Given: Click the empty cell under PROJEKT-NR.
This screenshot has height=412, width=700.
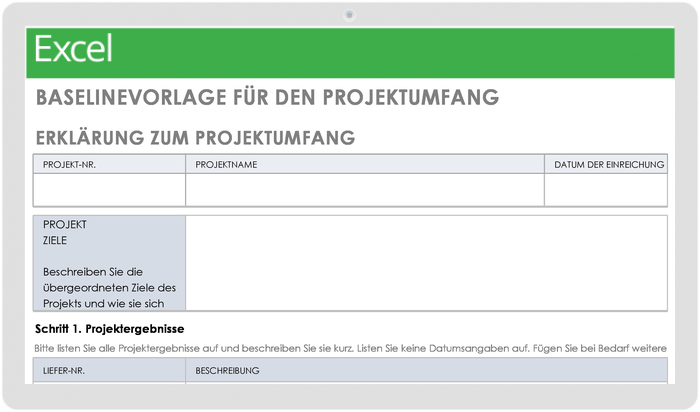Looking at the screenshot, I should tap(109, 190).
